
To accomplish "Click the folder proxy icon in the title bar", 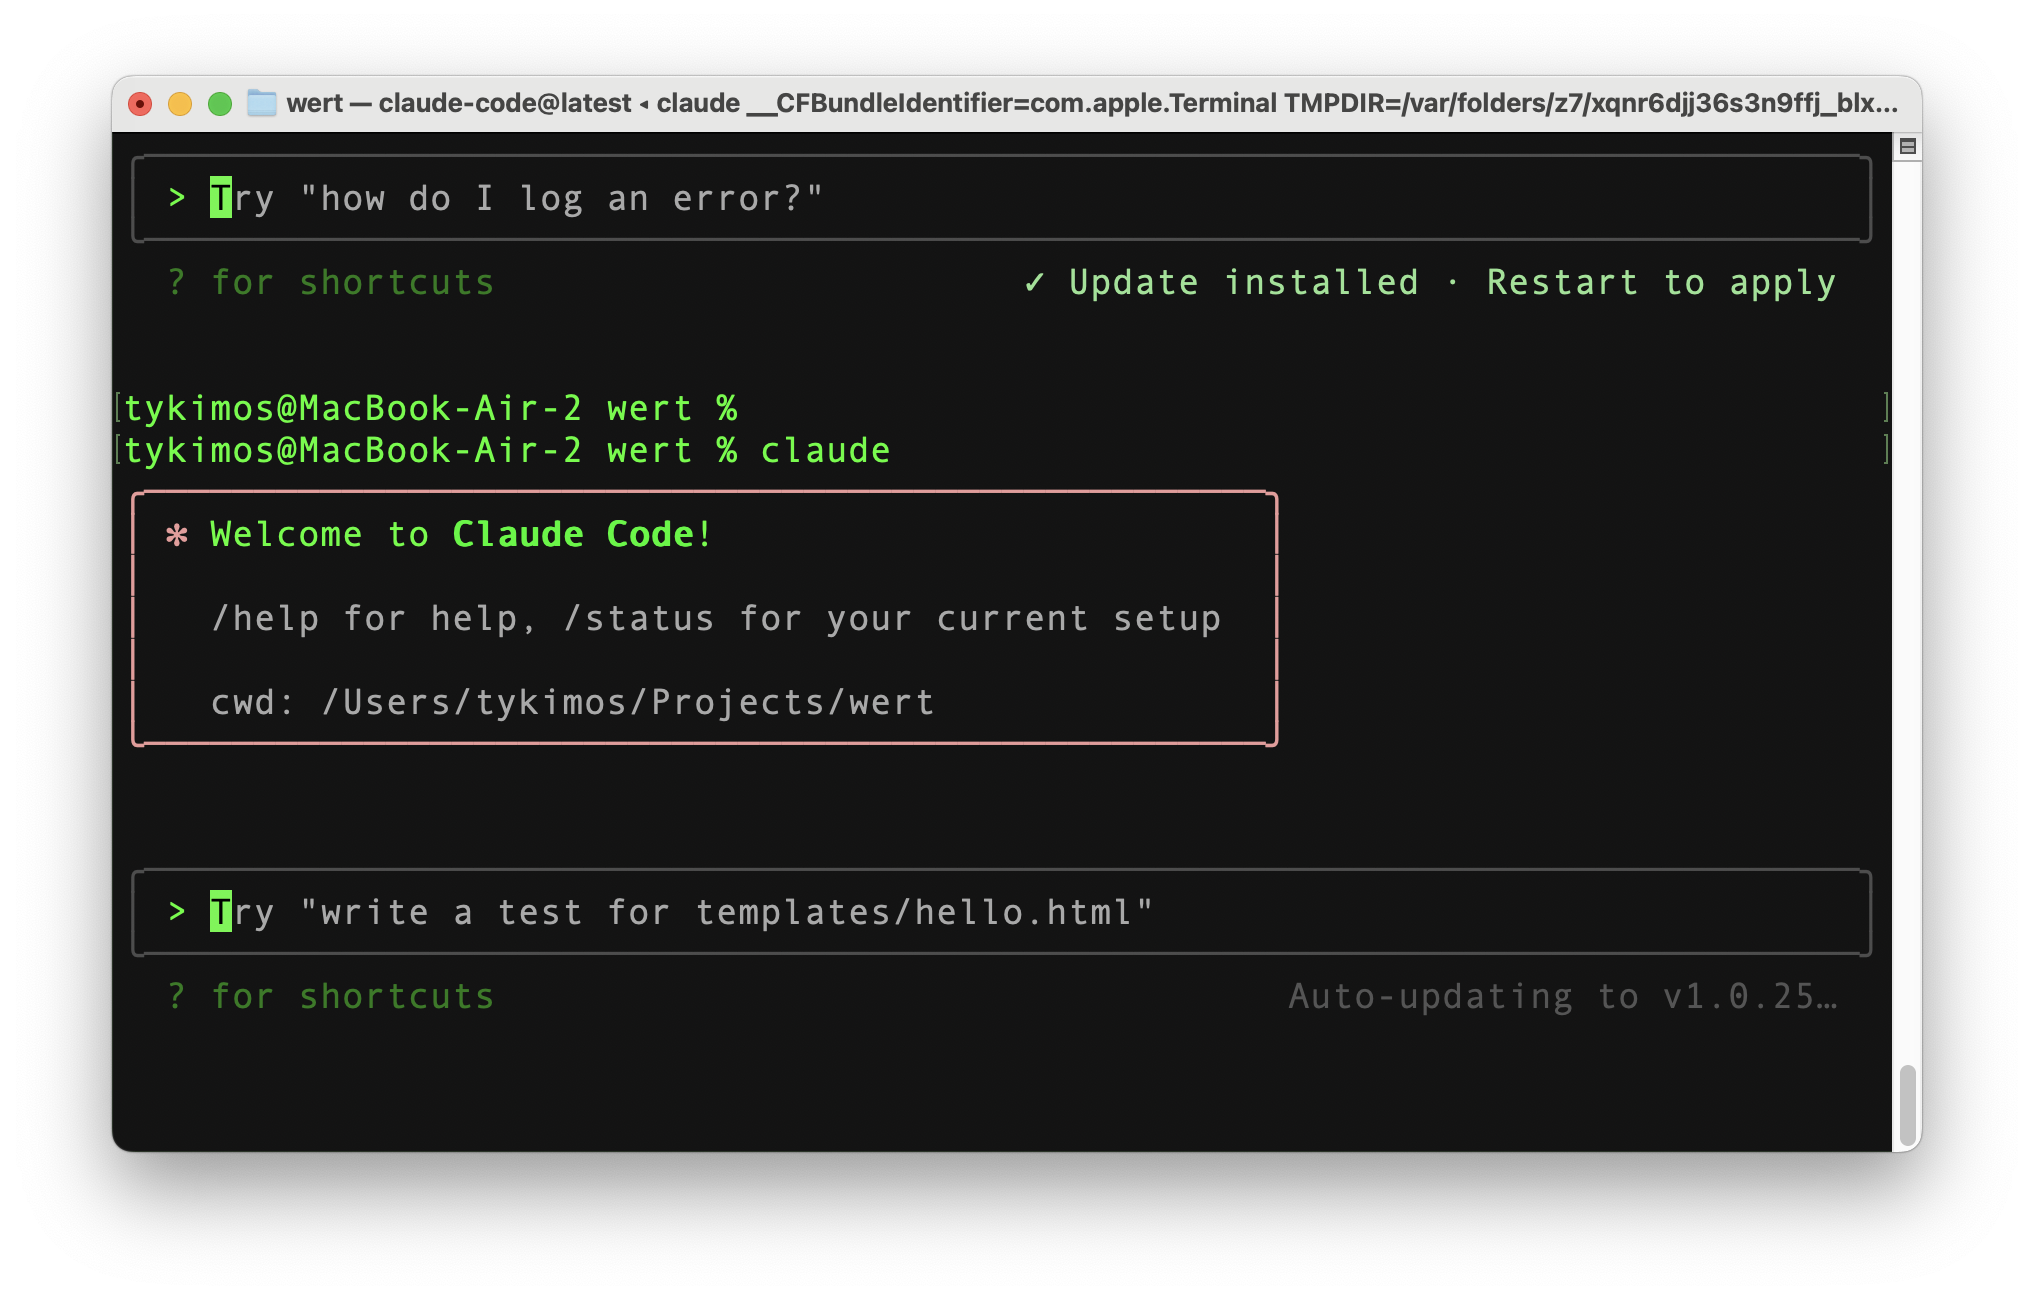I will click(x=262, y=103).
